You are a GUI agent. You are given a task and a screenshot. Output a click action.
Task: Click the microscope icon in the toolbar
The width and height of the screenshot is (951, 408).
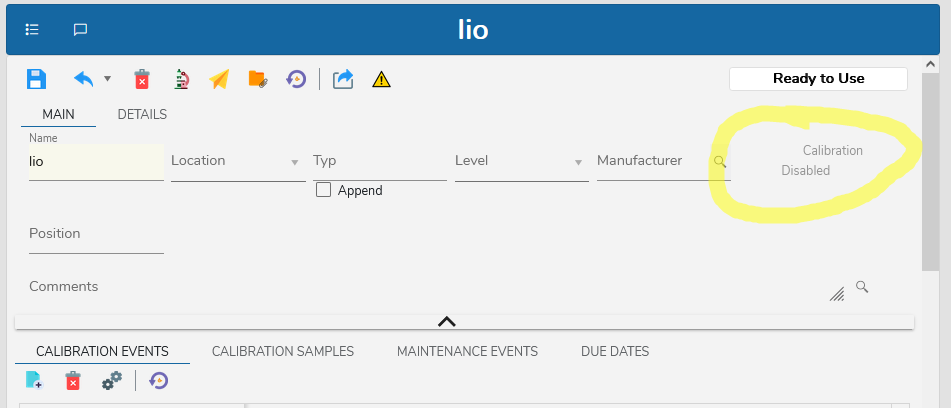coord(182,79)
